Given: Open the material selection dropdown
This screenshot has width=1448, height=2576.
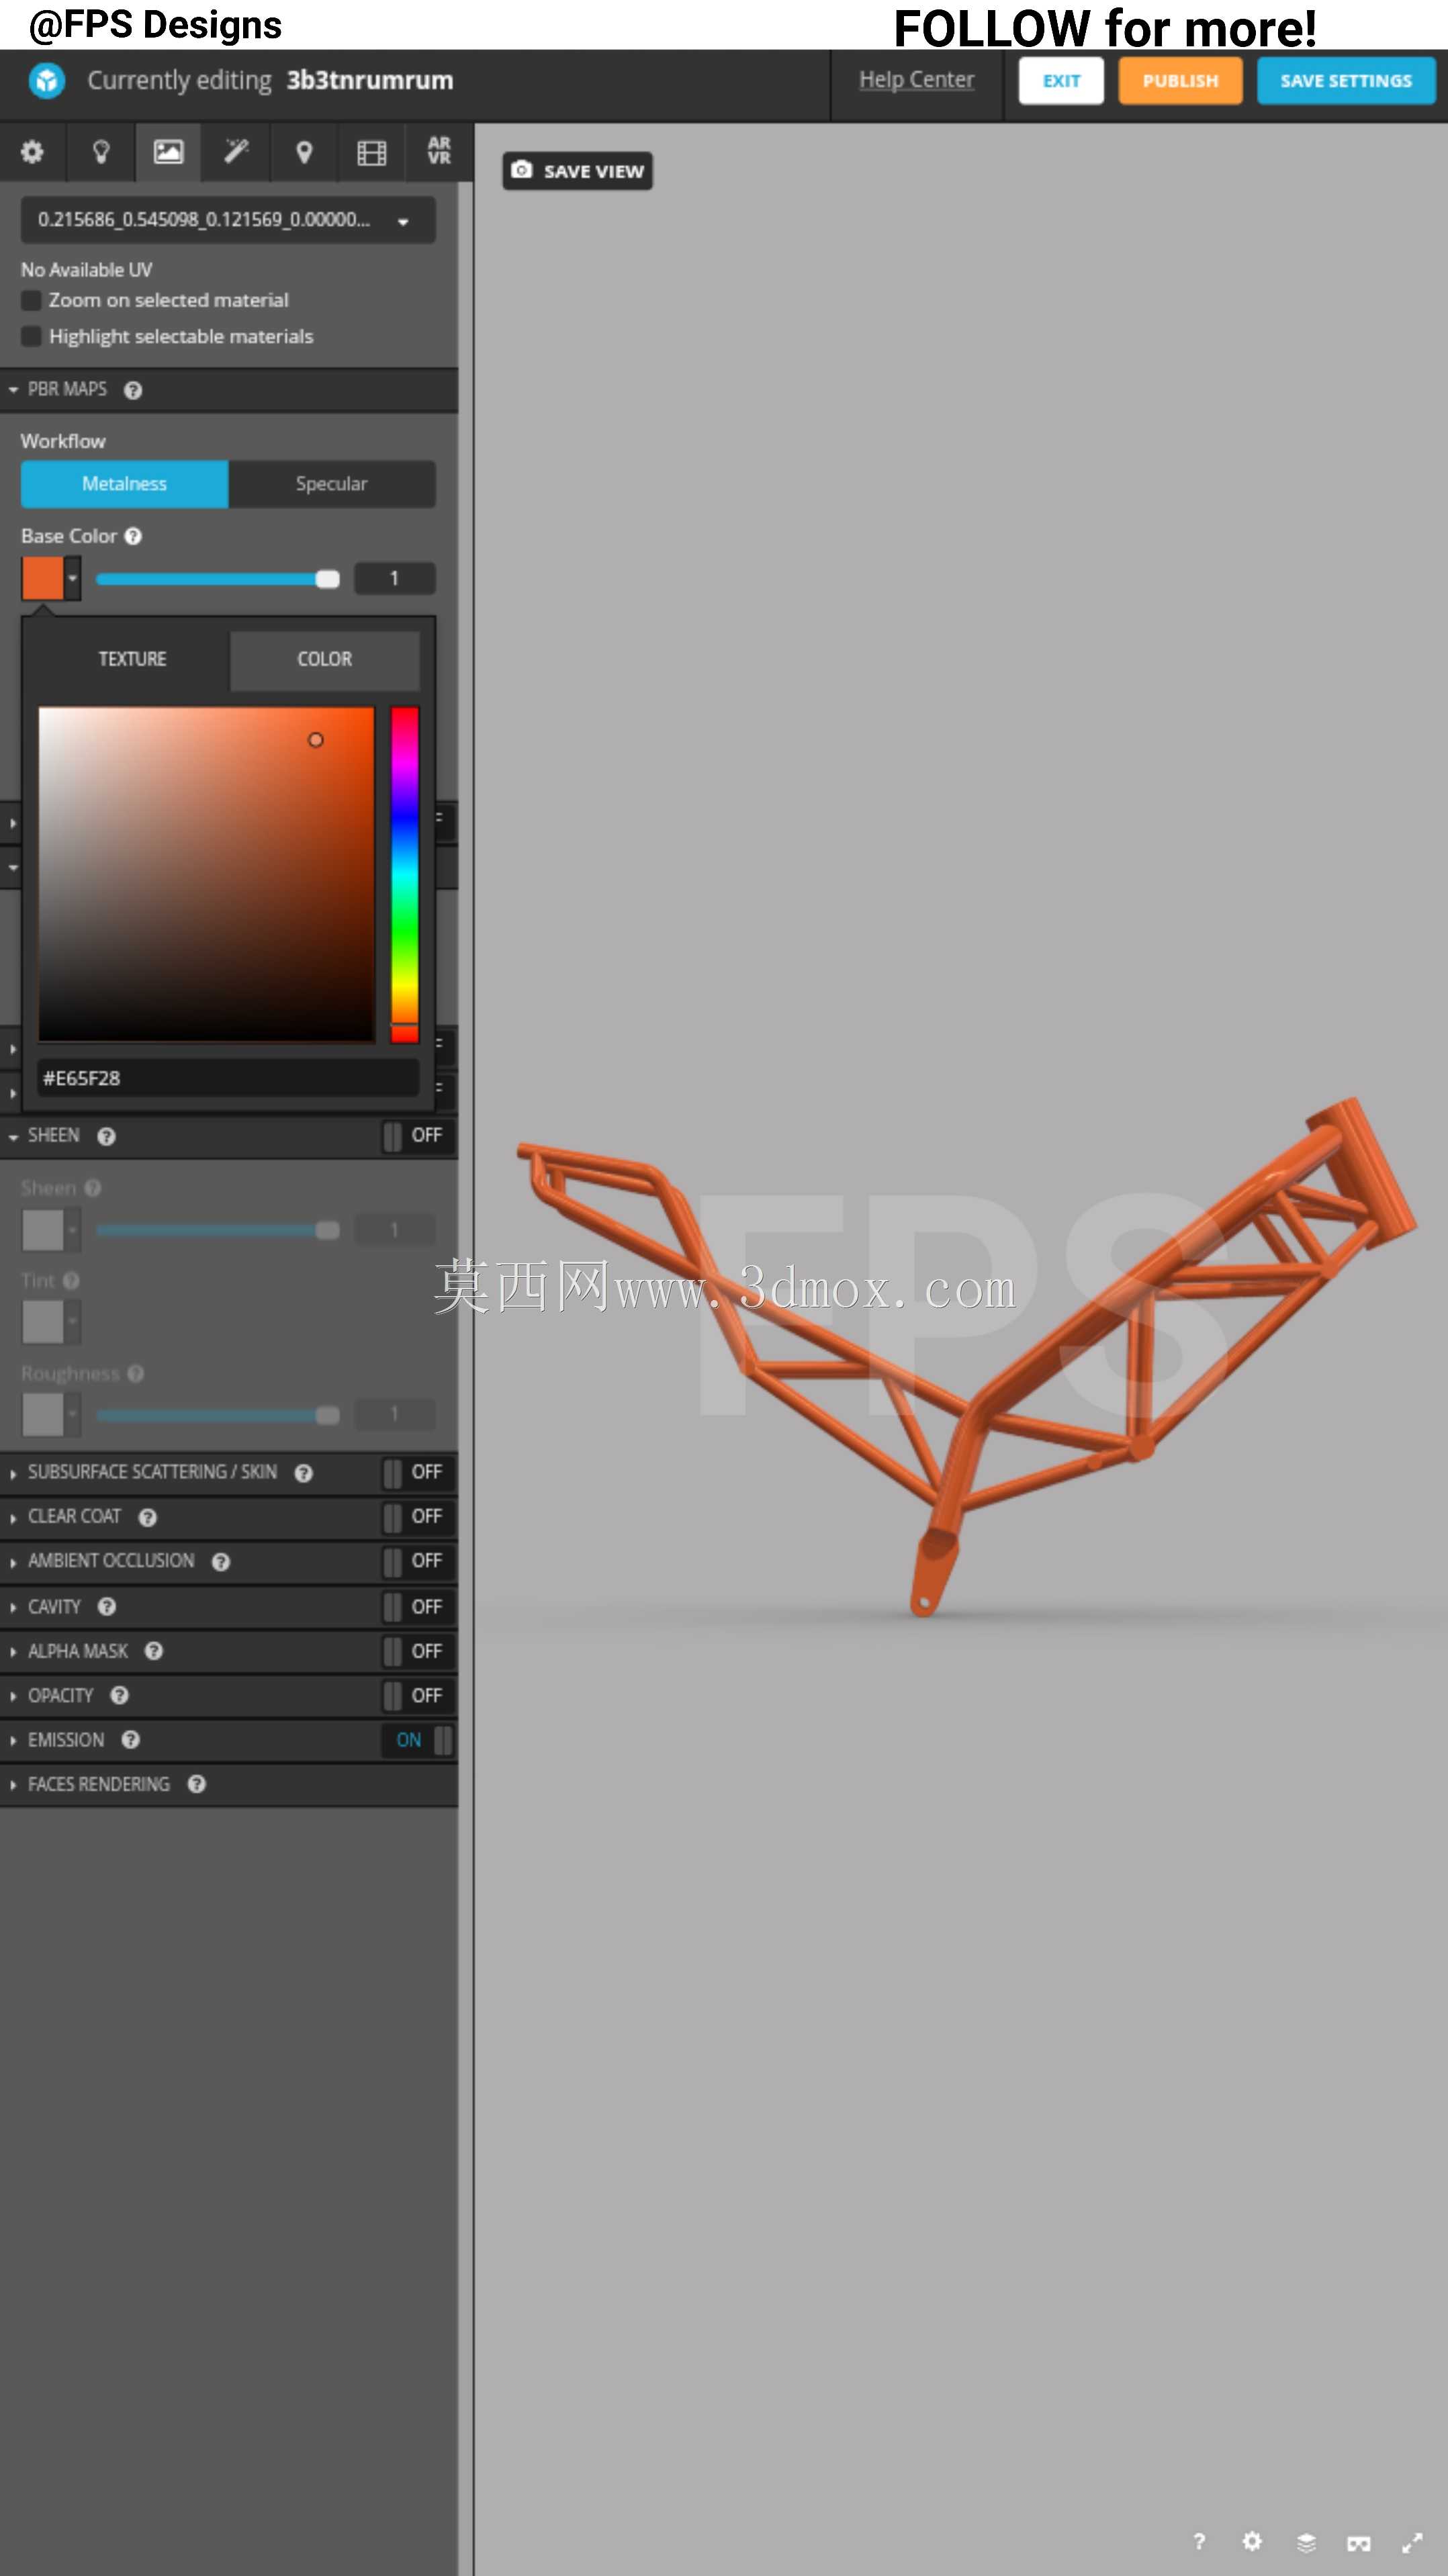Looking at the screenshot, I should point(228,220).
